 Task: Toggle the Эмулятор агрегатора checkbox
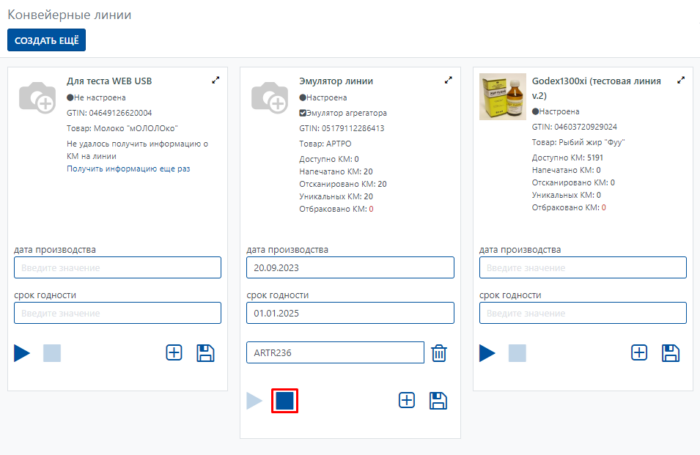[x=303, y=113]
